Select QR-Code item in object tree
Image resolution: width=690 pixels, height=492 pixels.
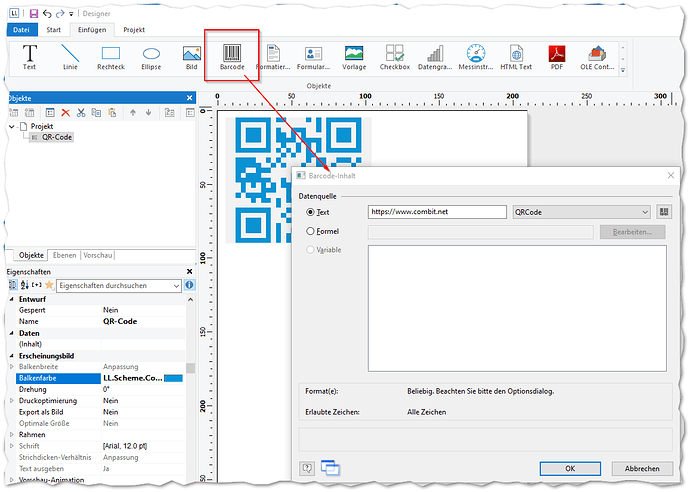pyautogui.click(x=57, y=137)
